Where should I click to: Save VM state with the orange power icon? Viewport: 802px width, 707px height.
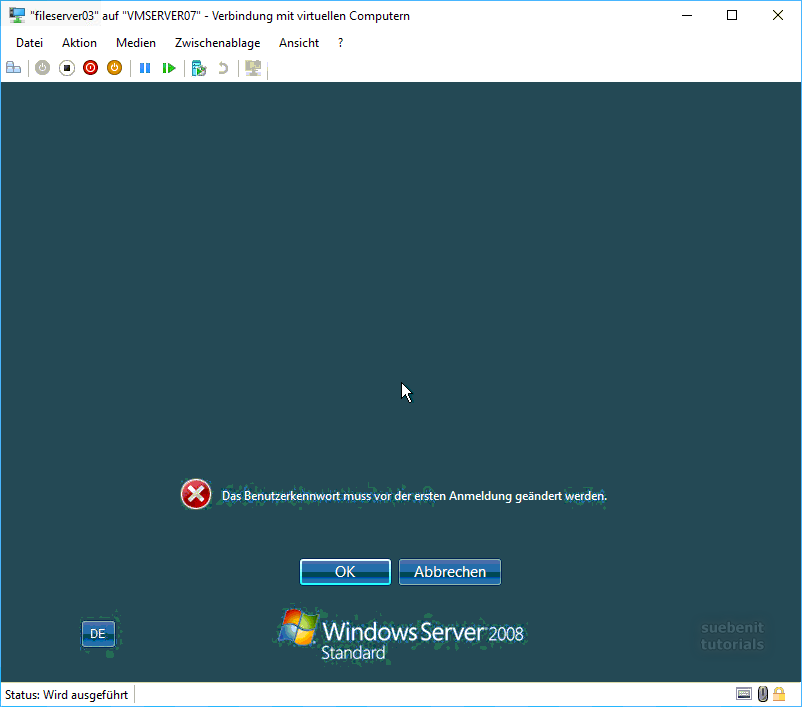(x=115, y=68)
